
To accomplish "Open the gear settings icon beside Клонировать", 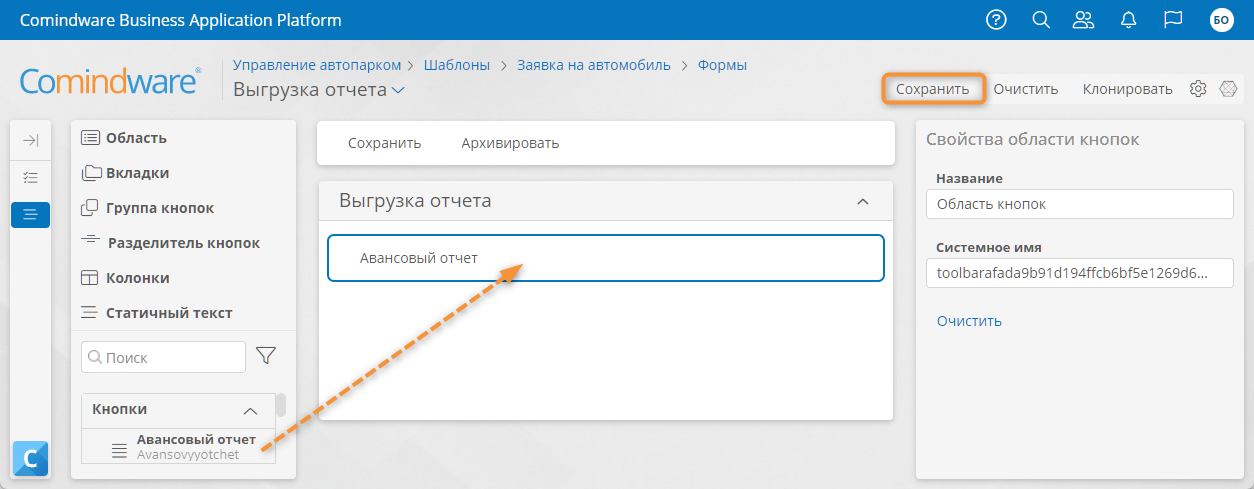I will 1198,89.
